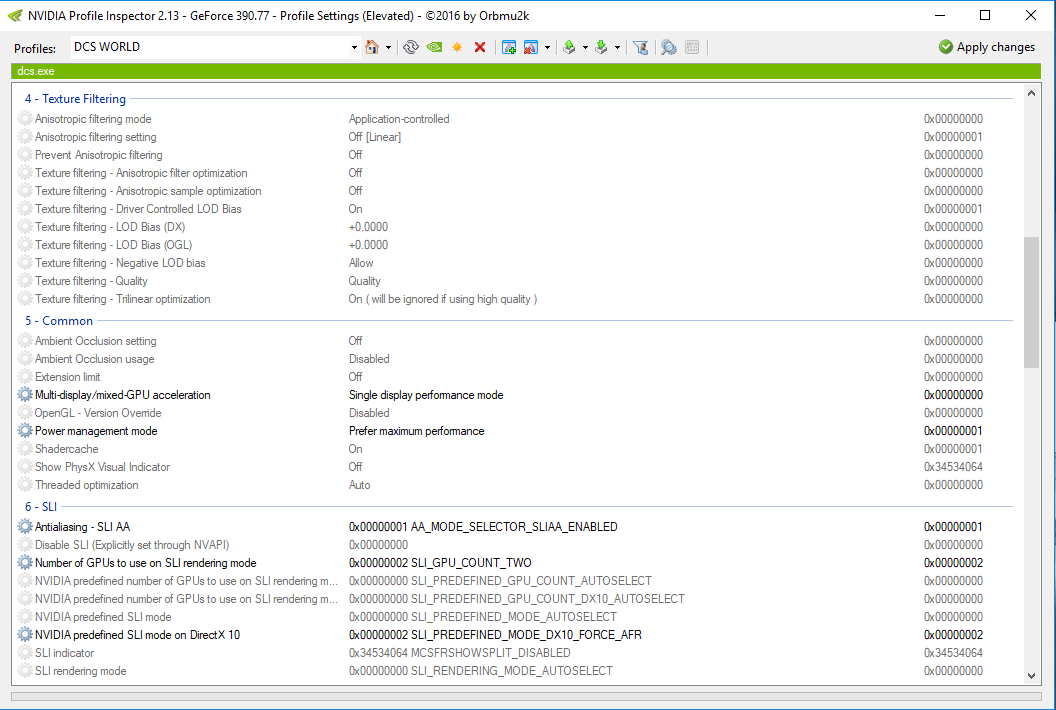The height and width of the screenshot is (710, 1056).
Task: Click gear icon beside Power management mode
Action: [25, 430]
